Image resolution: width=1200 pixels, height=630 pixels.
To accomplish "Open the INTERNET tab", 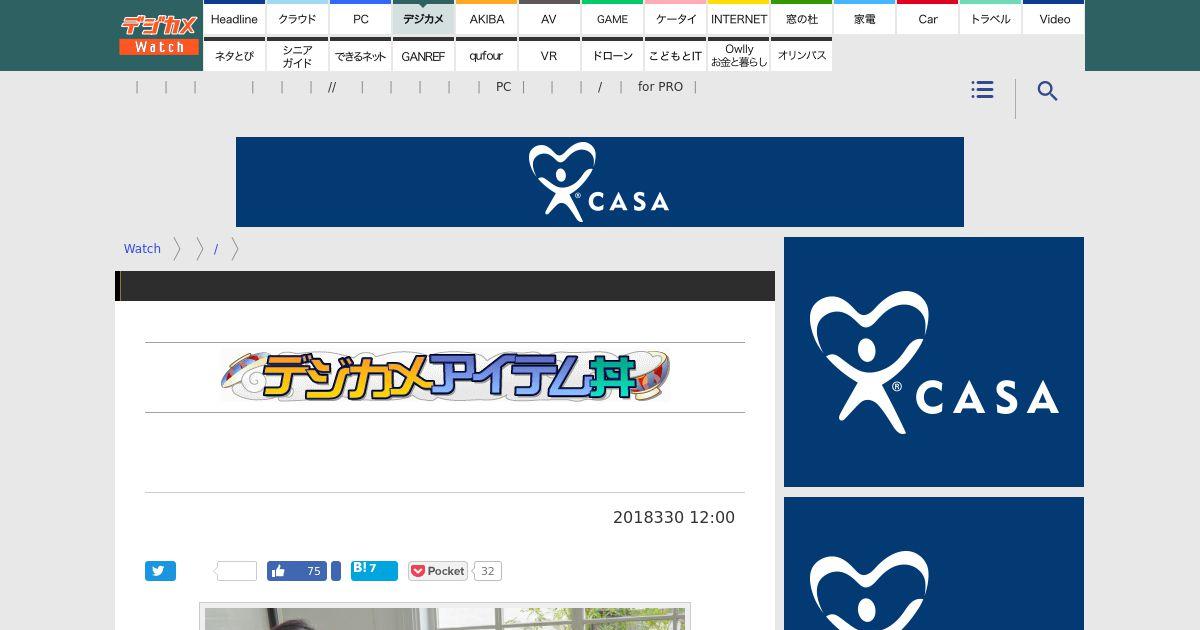I will click(x=738, y=18).
